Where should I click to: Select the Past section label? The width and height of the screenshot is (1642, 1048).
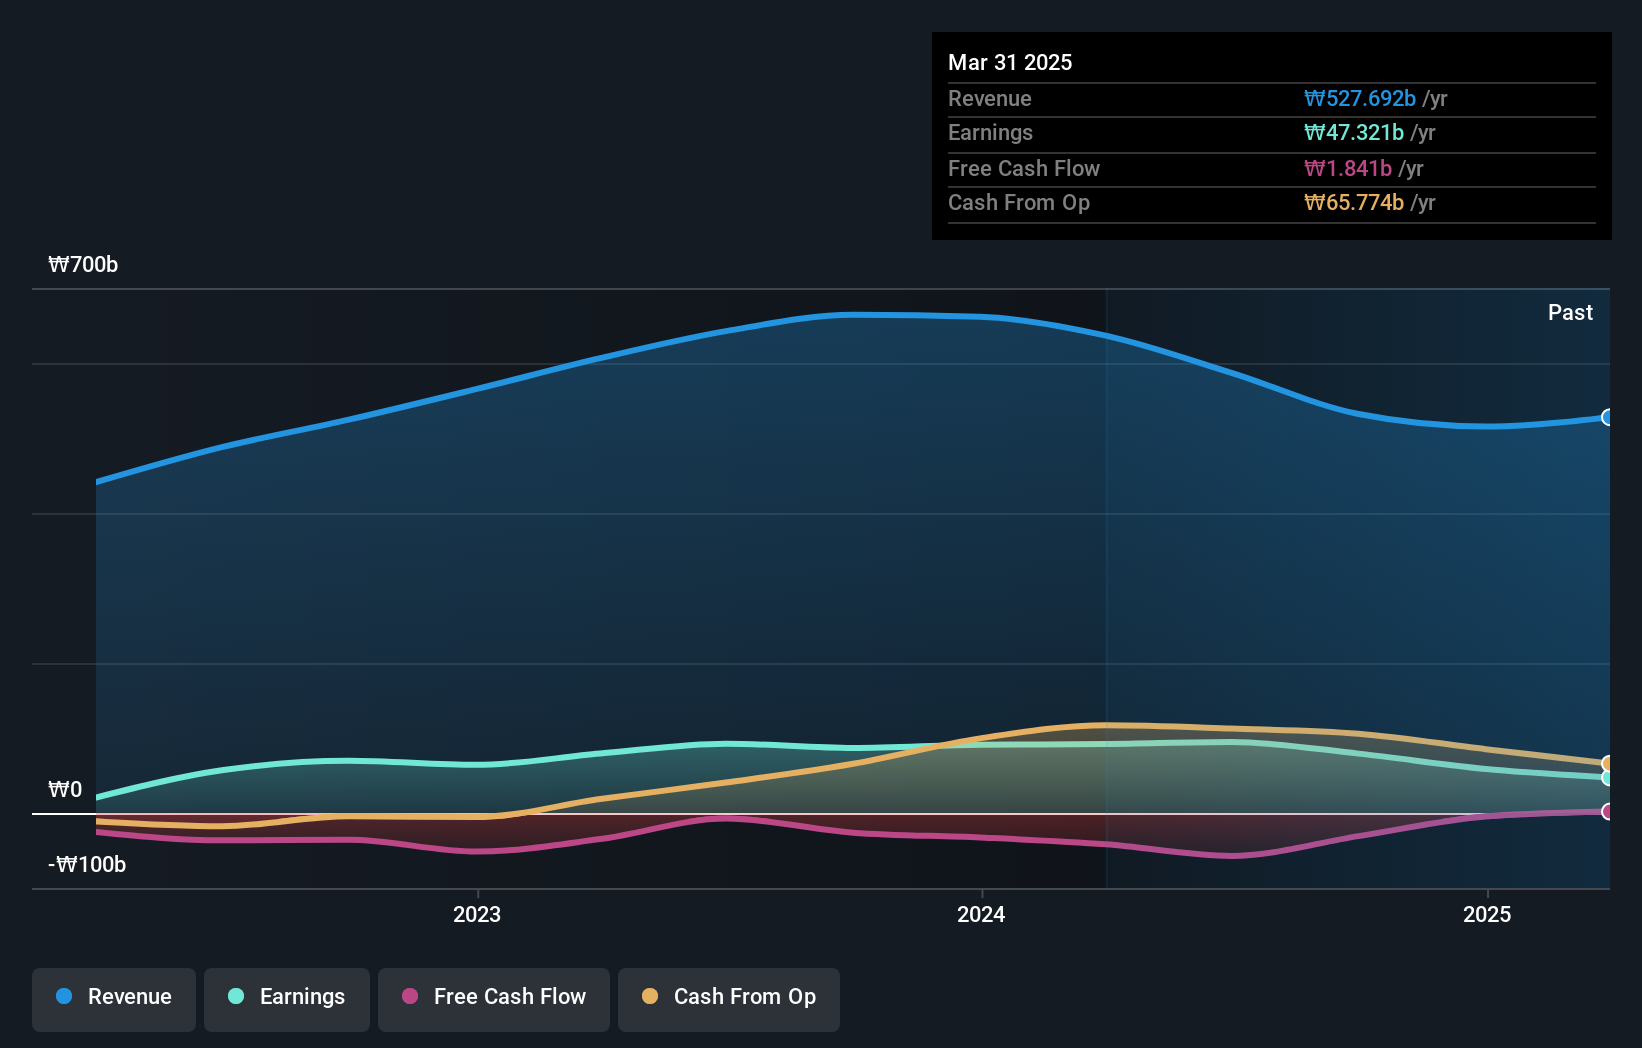(1570, 312)
